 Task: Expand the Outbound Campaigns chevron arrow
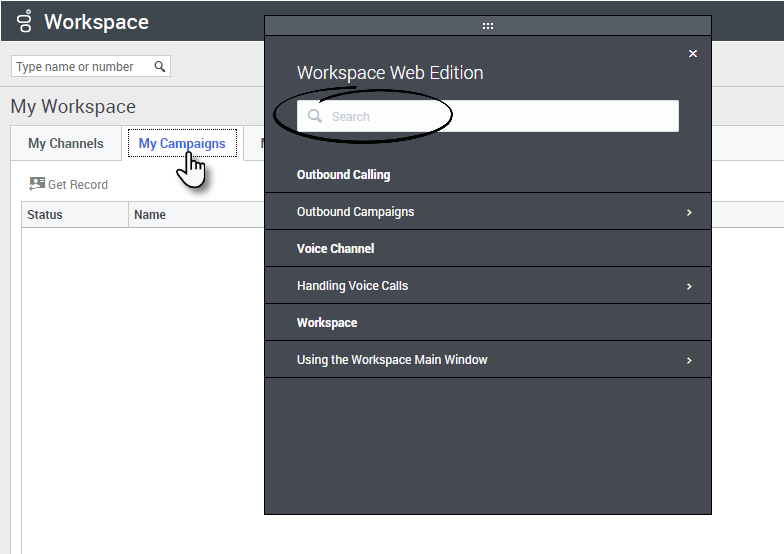coord(689,212)
